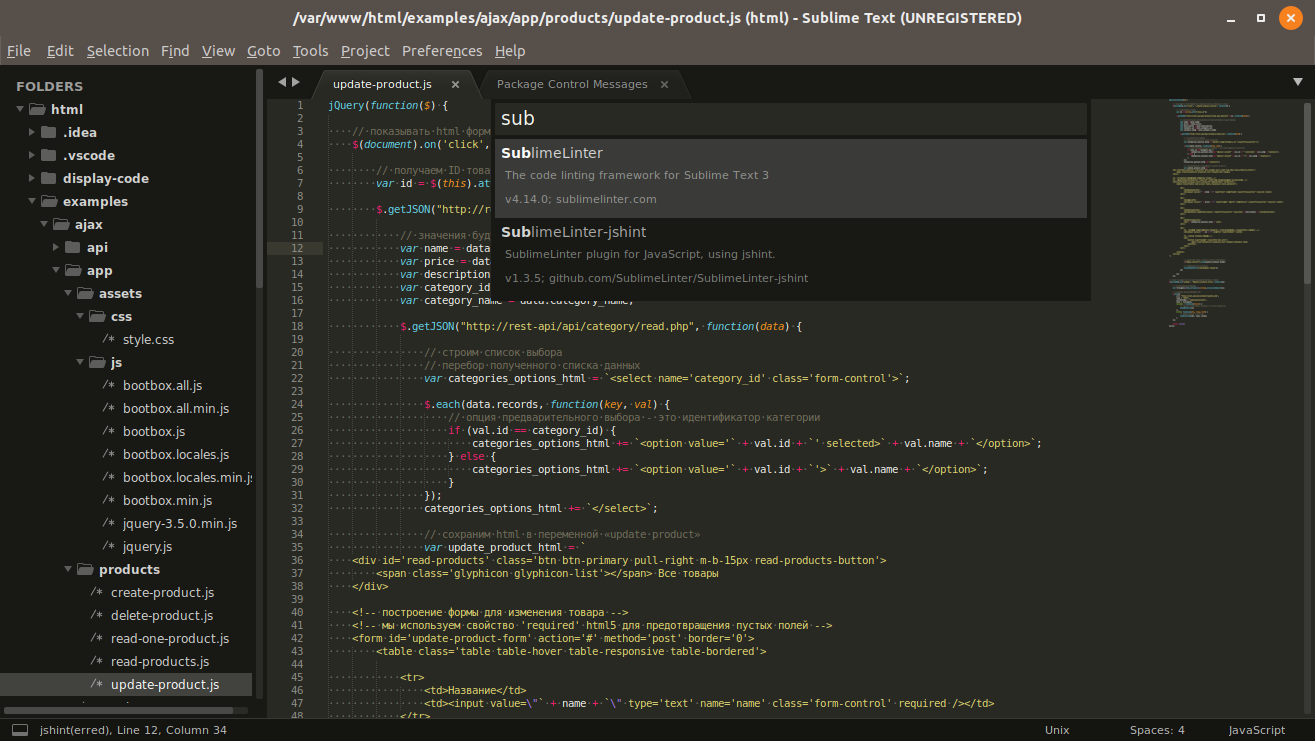1315x741 pixels.
Task: Click the .vscode folder icon
Action: click(x=49, y=155)
